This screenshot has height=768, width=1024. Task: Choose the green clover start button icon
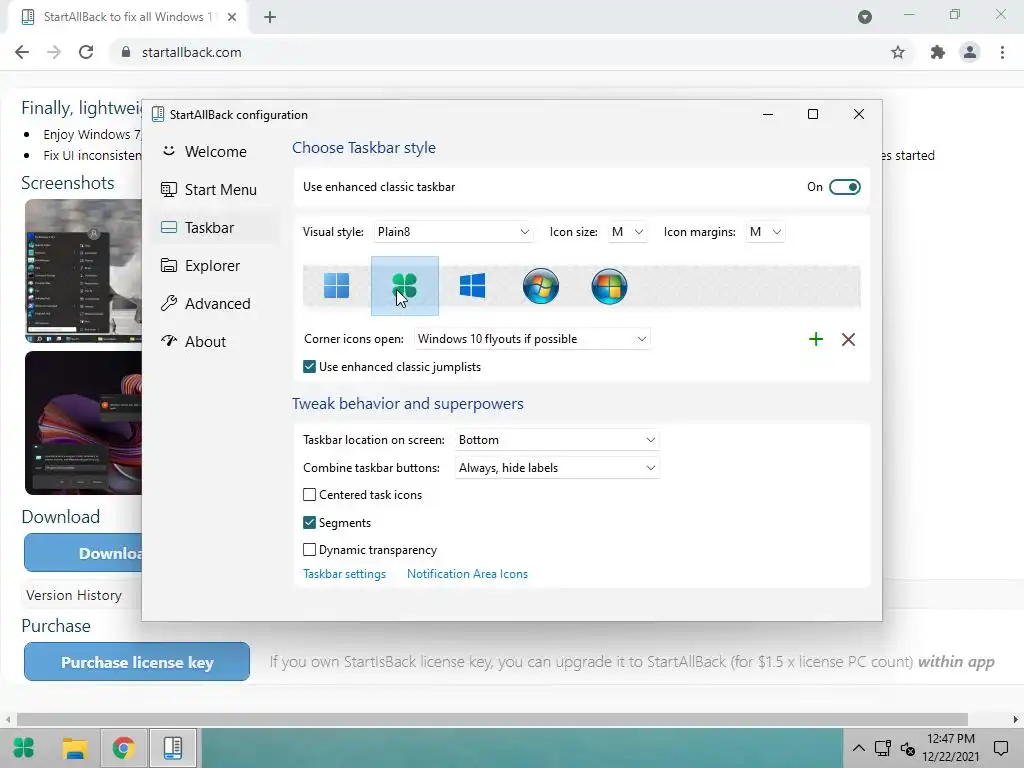click(x=404, y=286)
